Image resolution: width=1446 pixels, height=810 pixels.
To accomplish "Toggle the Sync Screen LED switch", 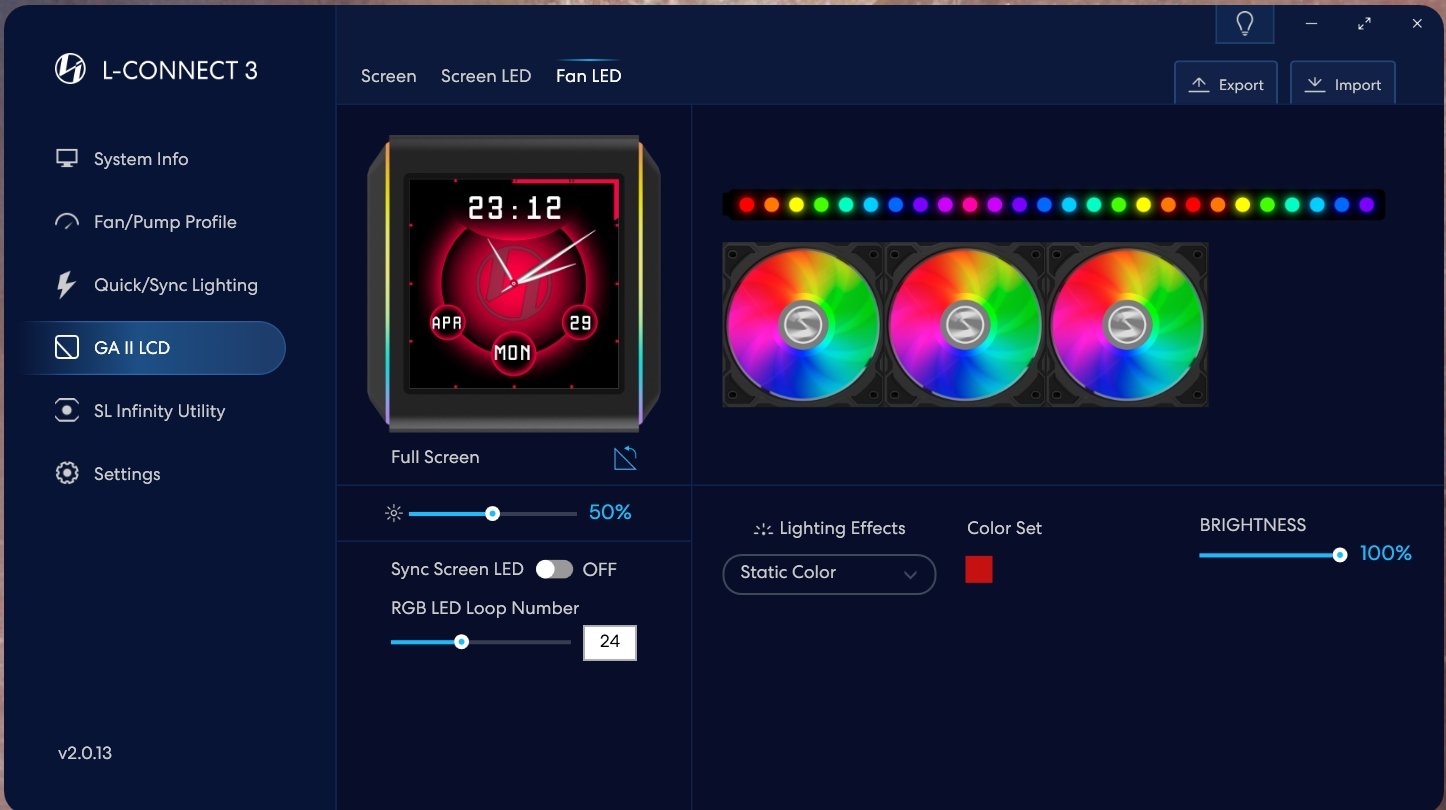I will [x=554, y=569].
